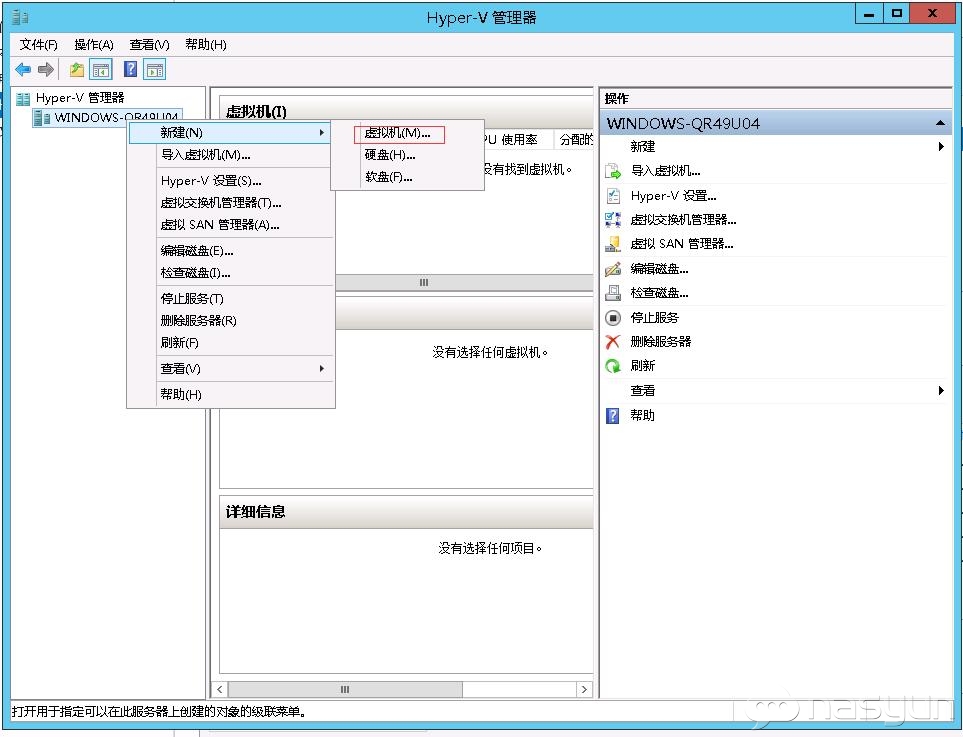Choose 检查磁盘(I)... in the context menu
Screen dimensions: 963x737
[x=231, y=273]
